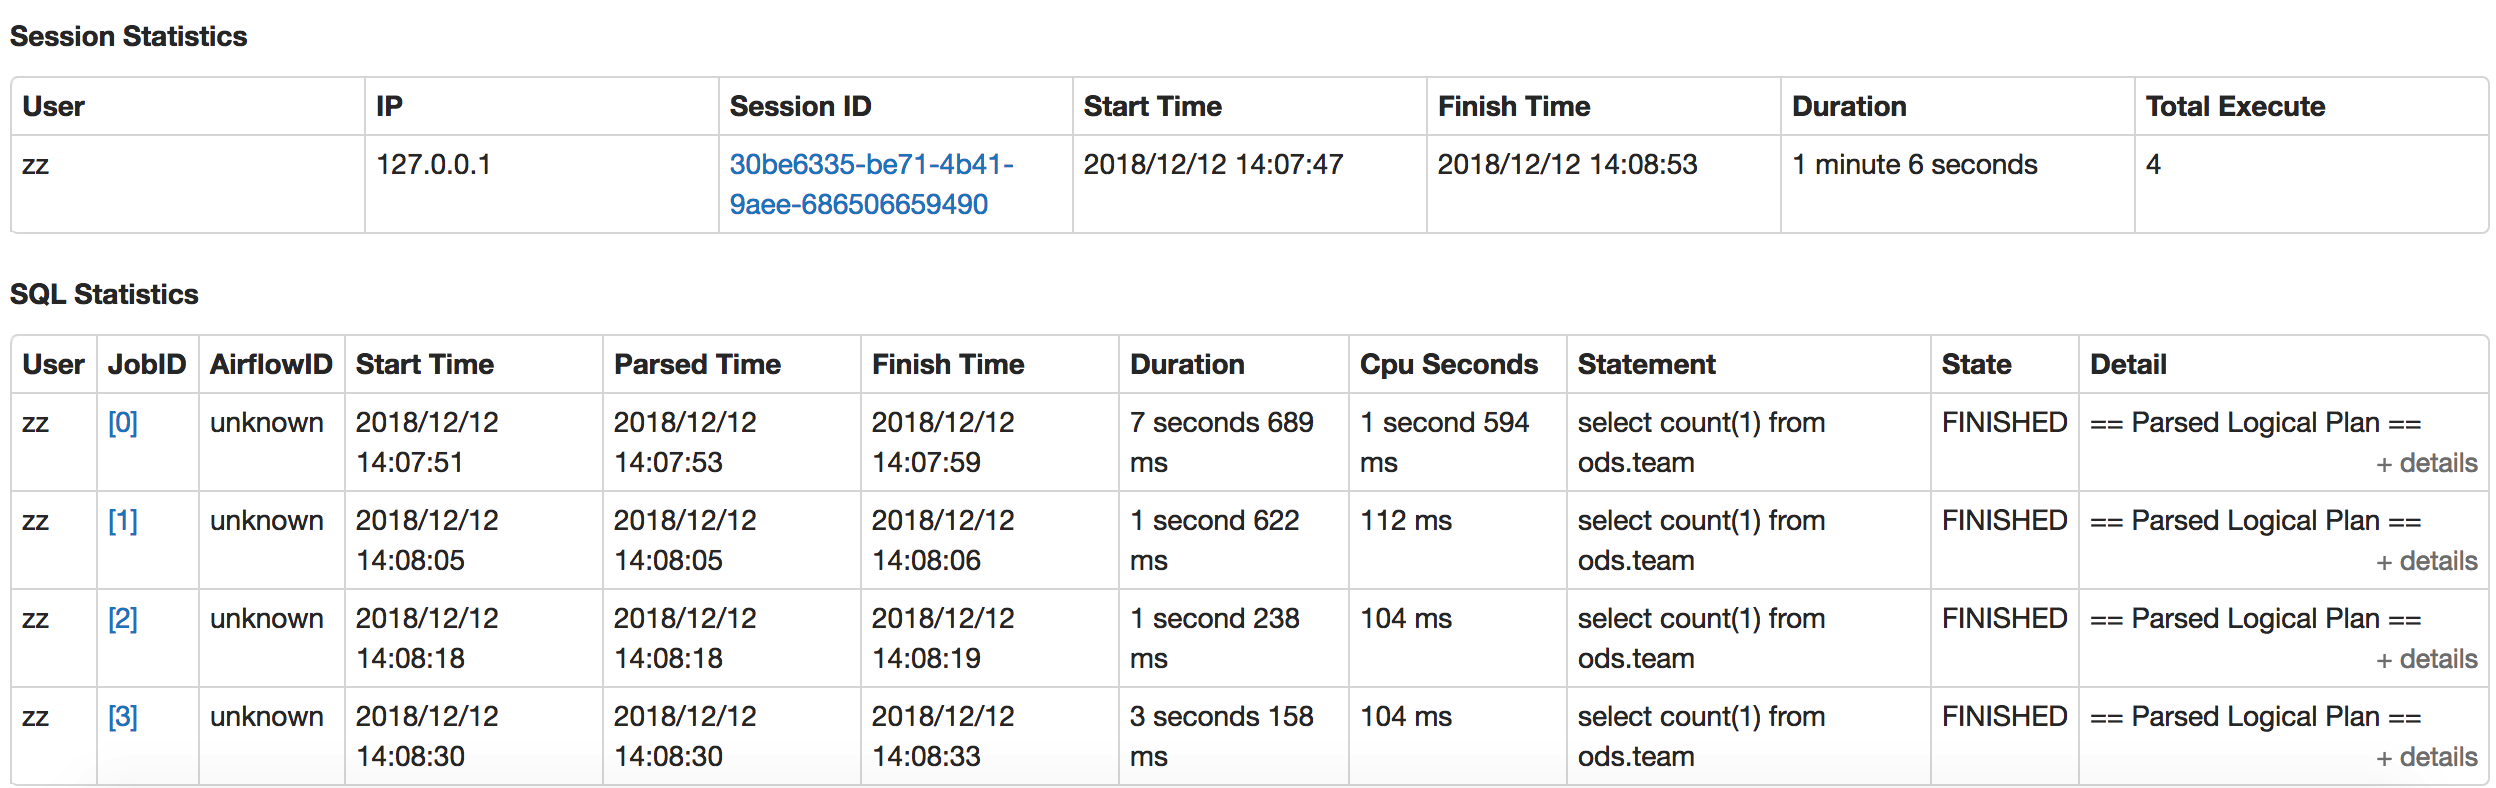The image size is (2496, 788).
Task: Expand details for job 1's logical plan
Action: click(x=2426, y=561)
